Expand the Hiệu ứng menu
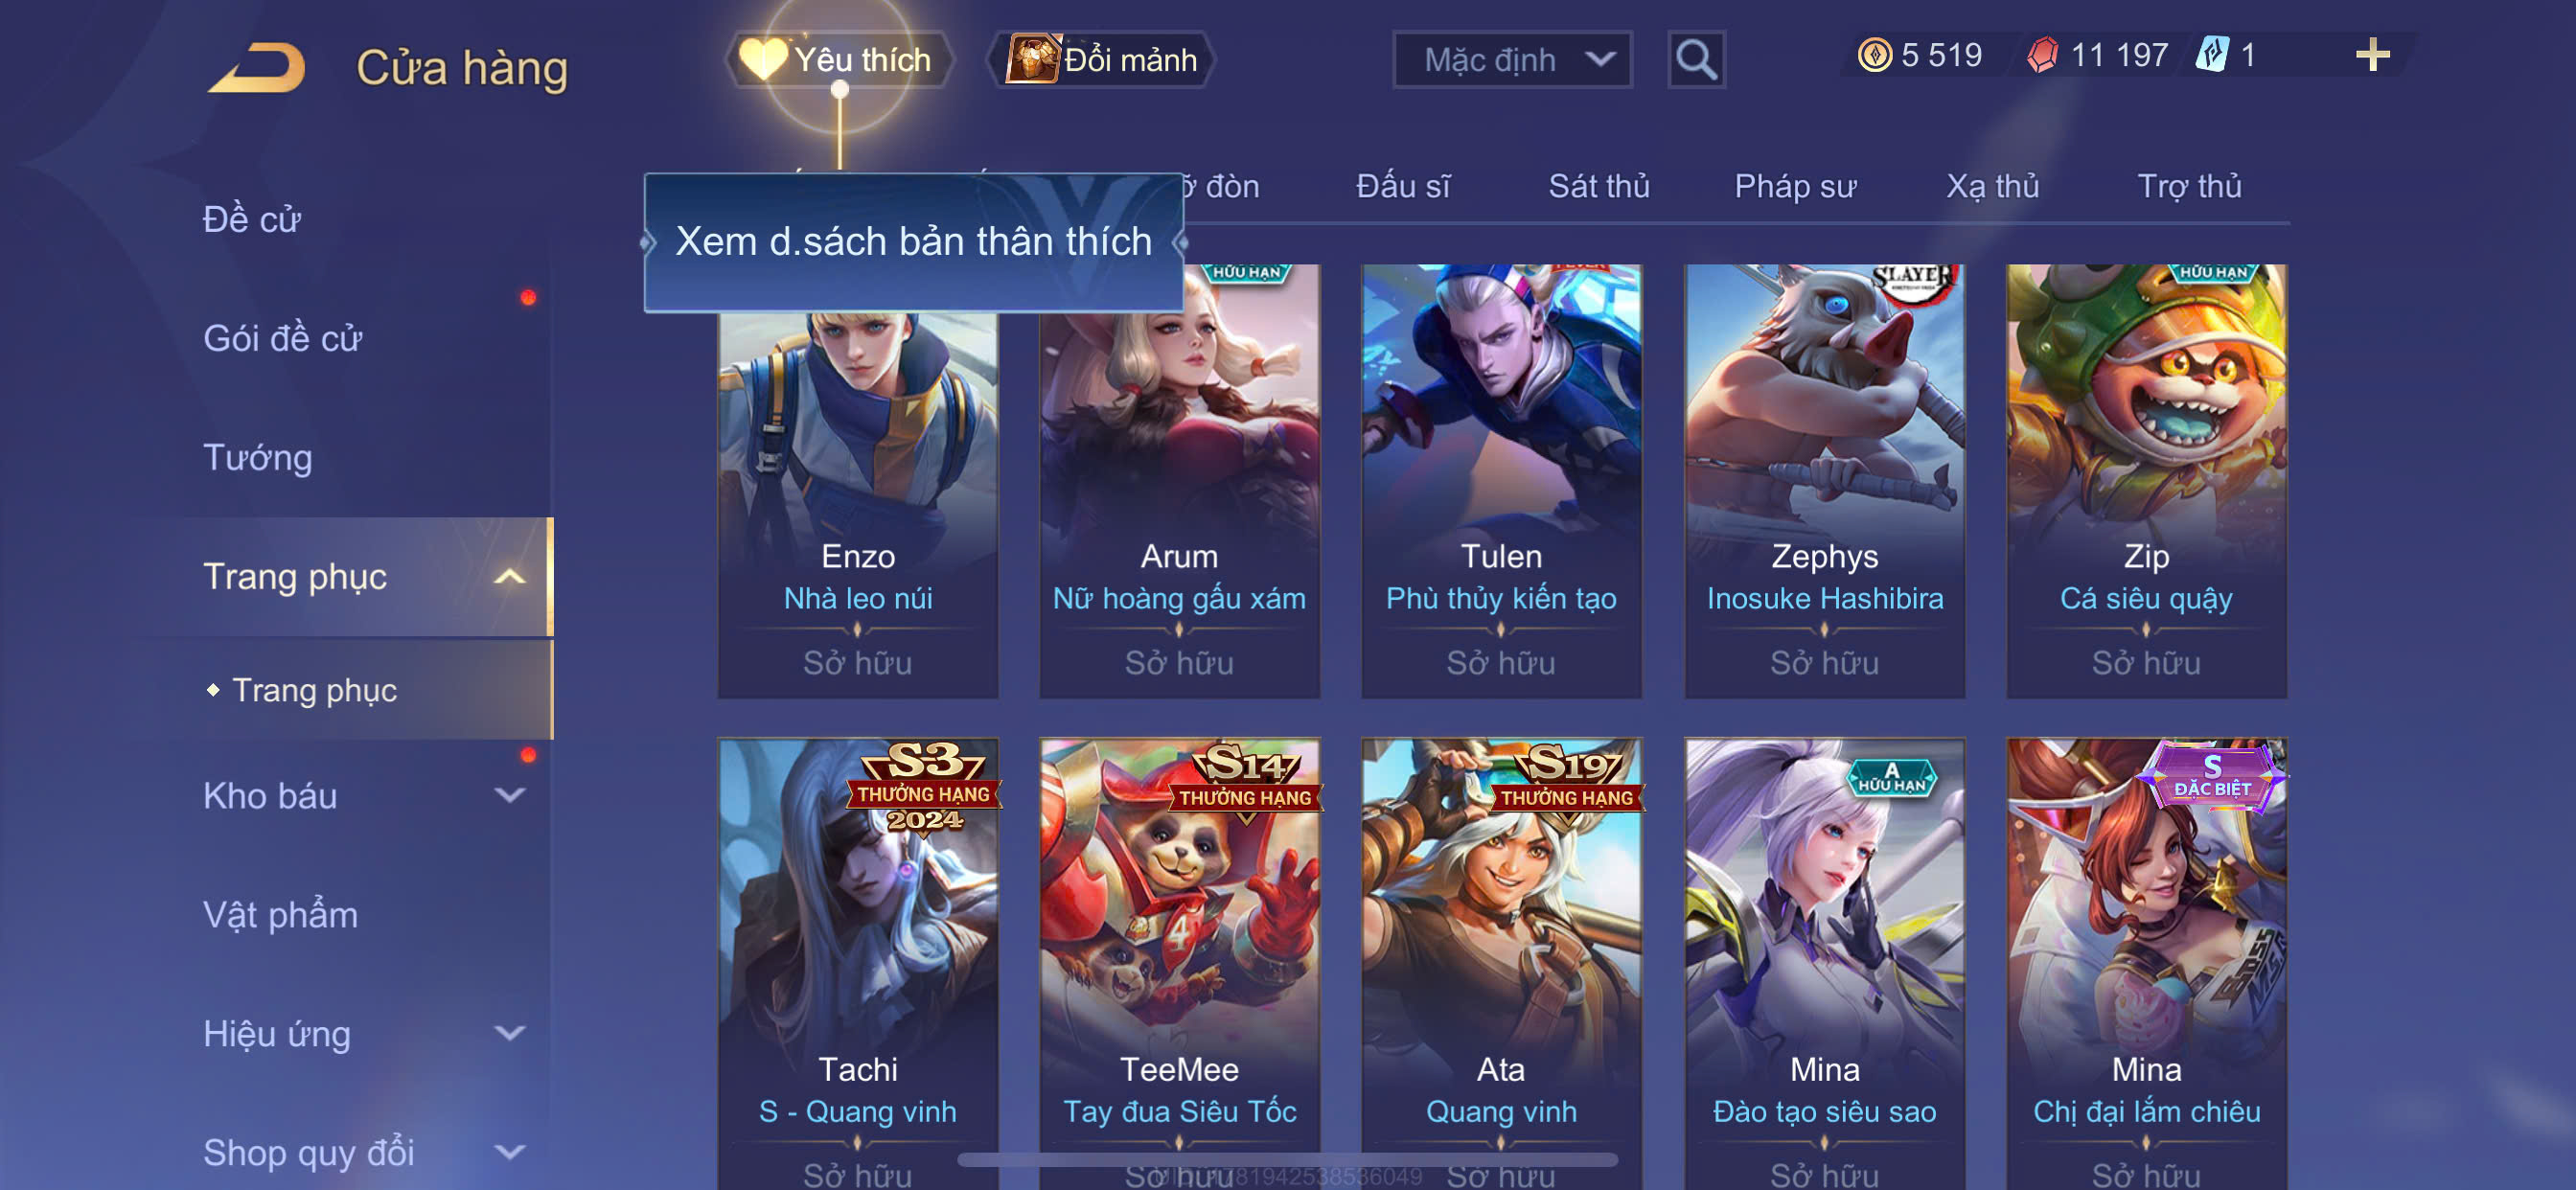The width and height of the screenshot is (2576, 1190). 510,1033
